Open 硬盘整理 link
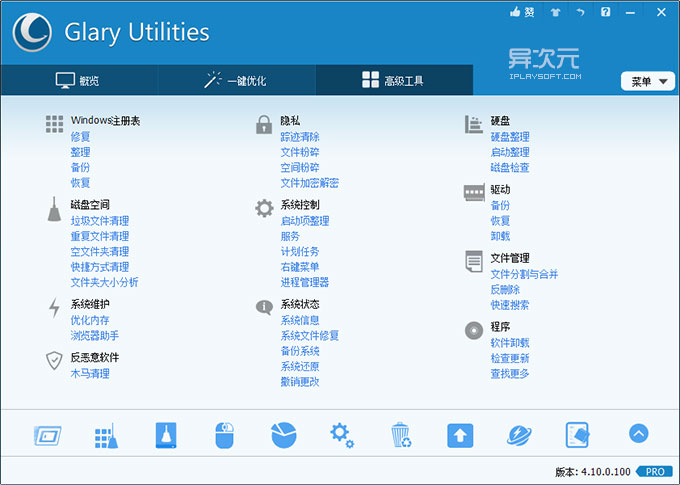The height and width of the screenshot is (485, 680). click(x=510, y=137)
